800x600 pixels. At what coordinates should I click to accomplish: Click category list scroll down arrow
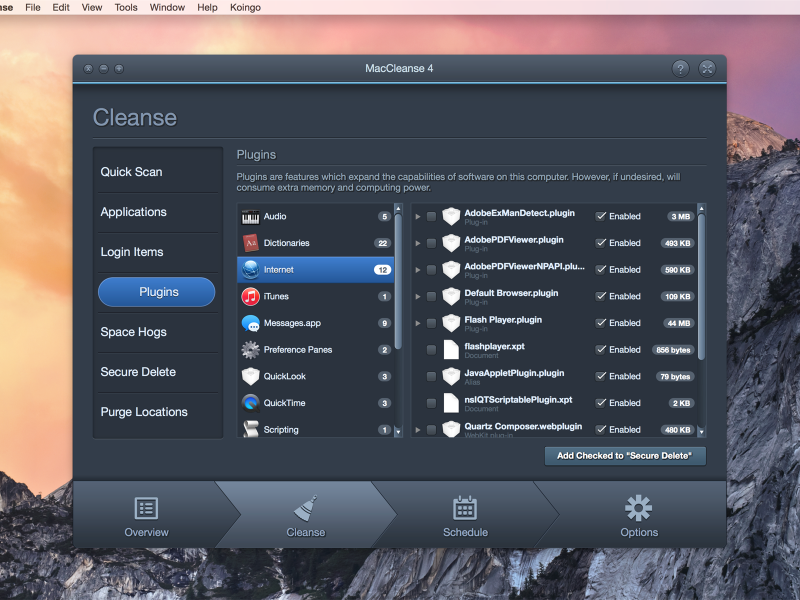(x=398, y=432)
